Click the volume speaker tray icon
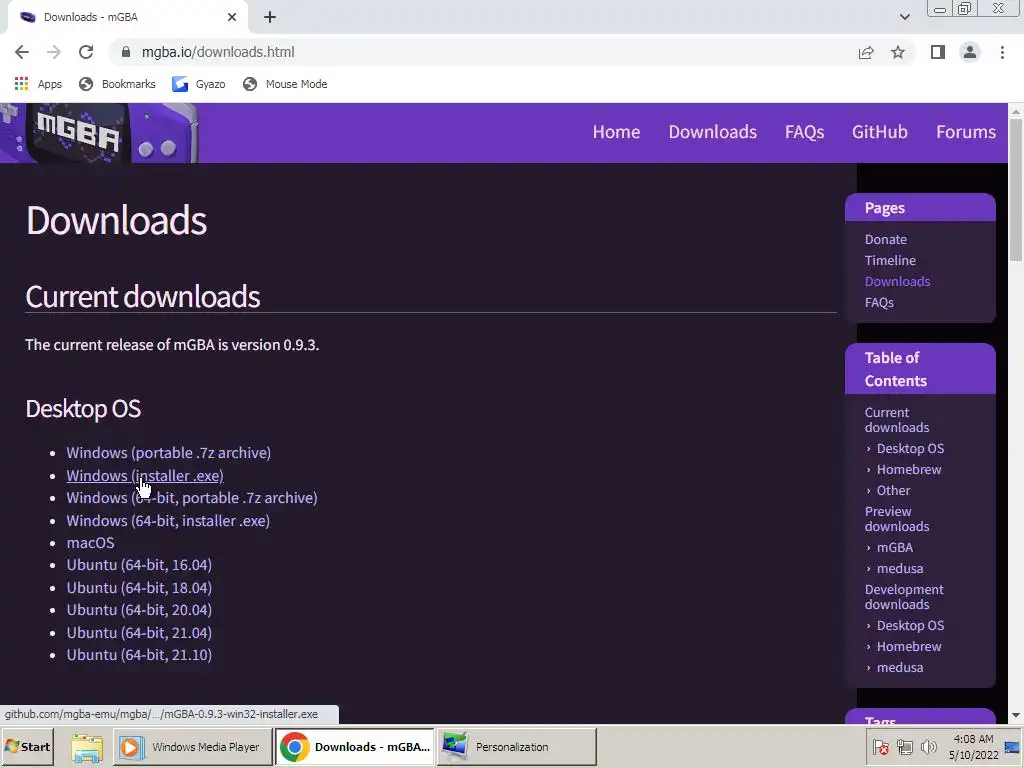 point(928,747)
